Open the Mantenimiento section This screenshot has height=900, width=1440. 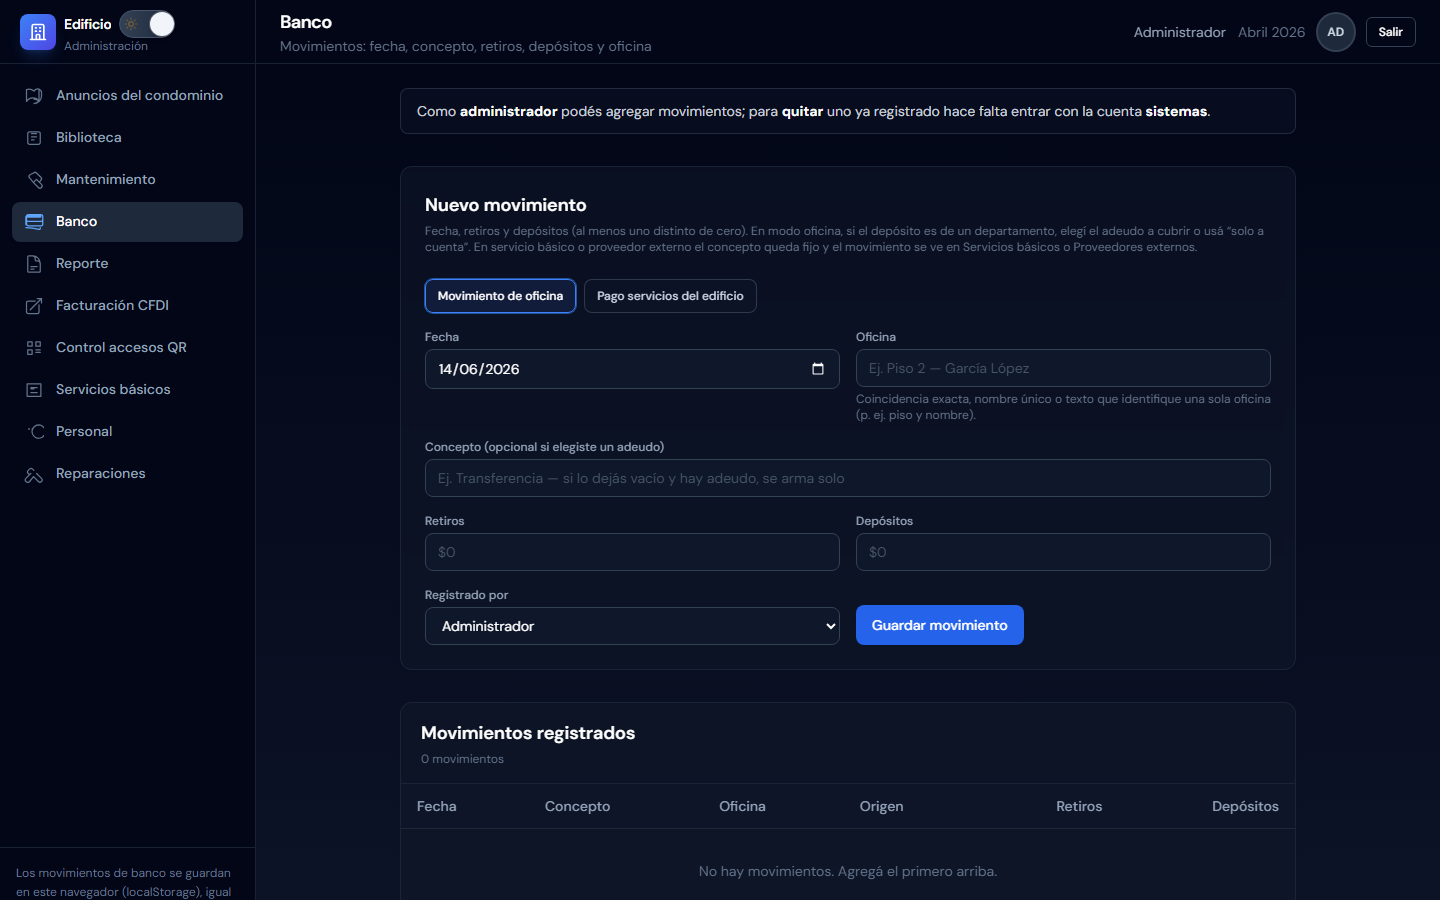tap(127, 180)
